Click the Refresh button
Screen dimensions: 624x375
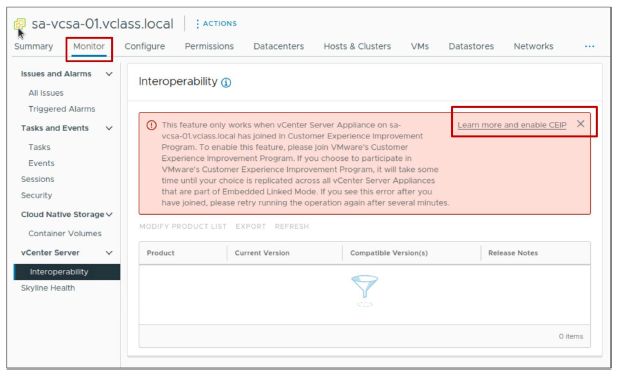click(292, 227)
